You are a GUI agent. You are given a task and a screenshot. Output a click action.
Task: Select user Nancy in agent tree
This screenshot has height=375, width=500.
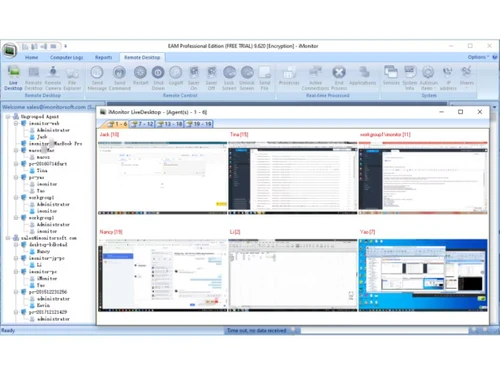(43, 251)
